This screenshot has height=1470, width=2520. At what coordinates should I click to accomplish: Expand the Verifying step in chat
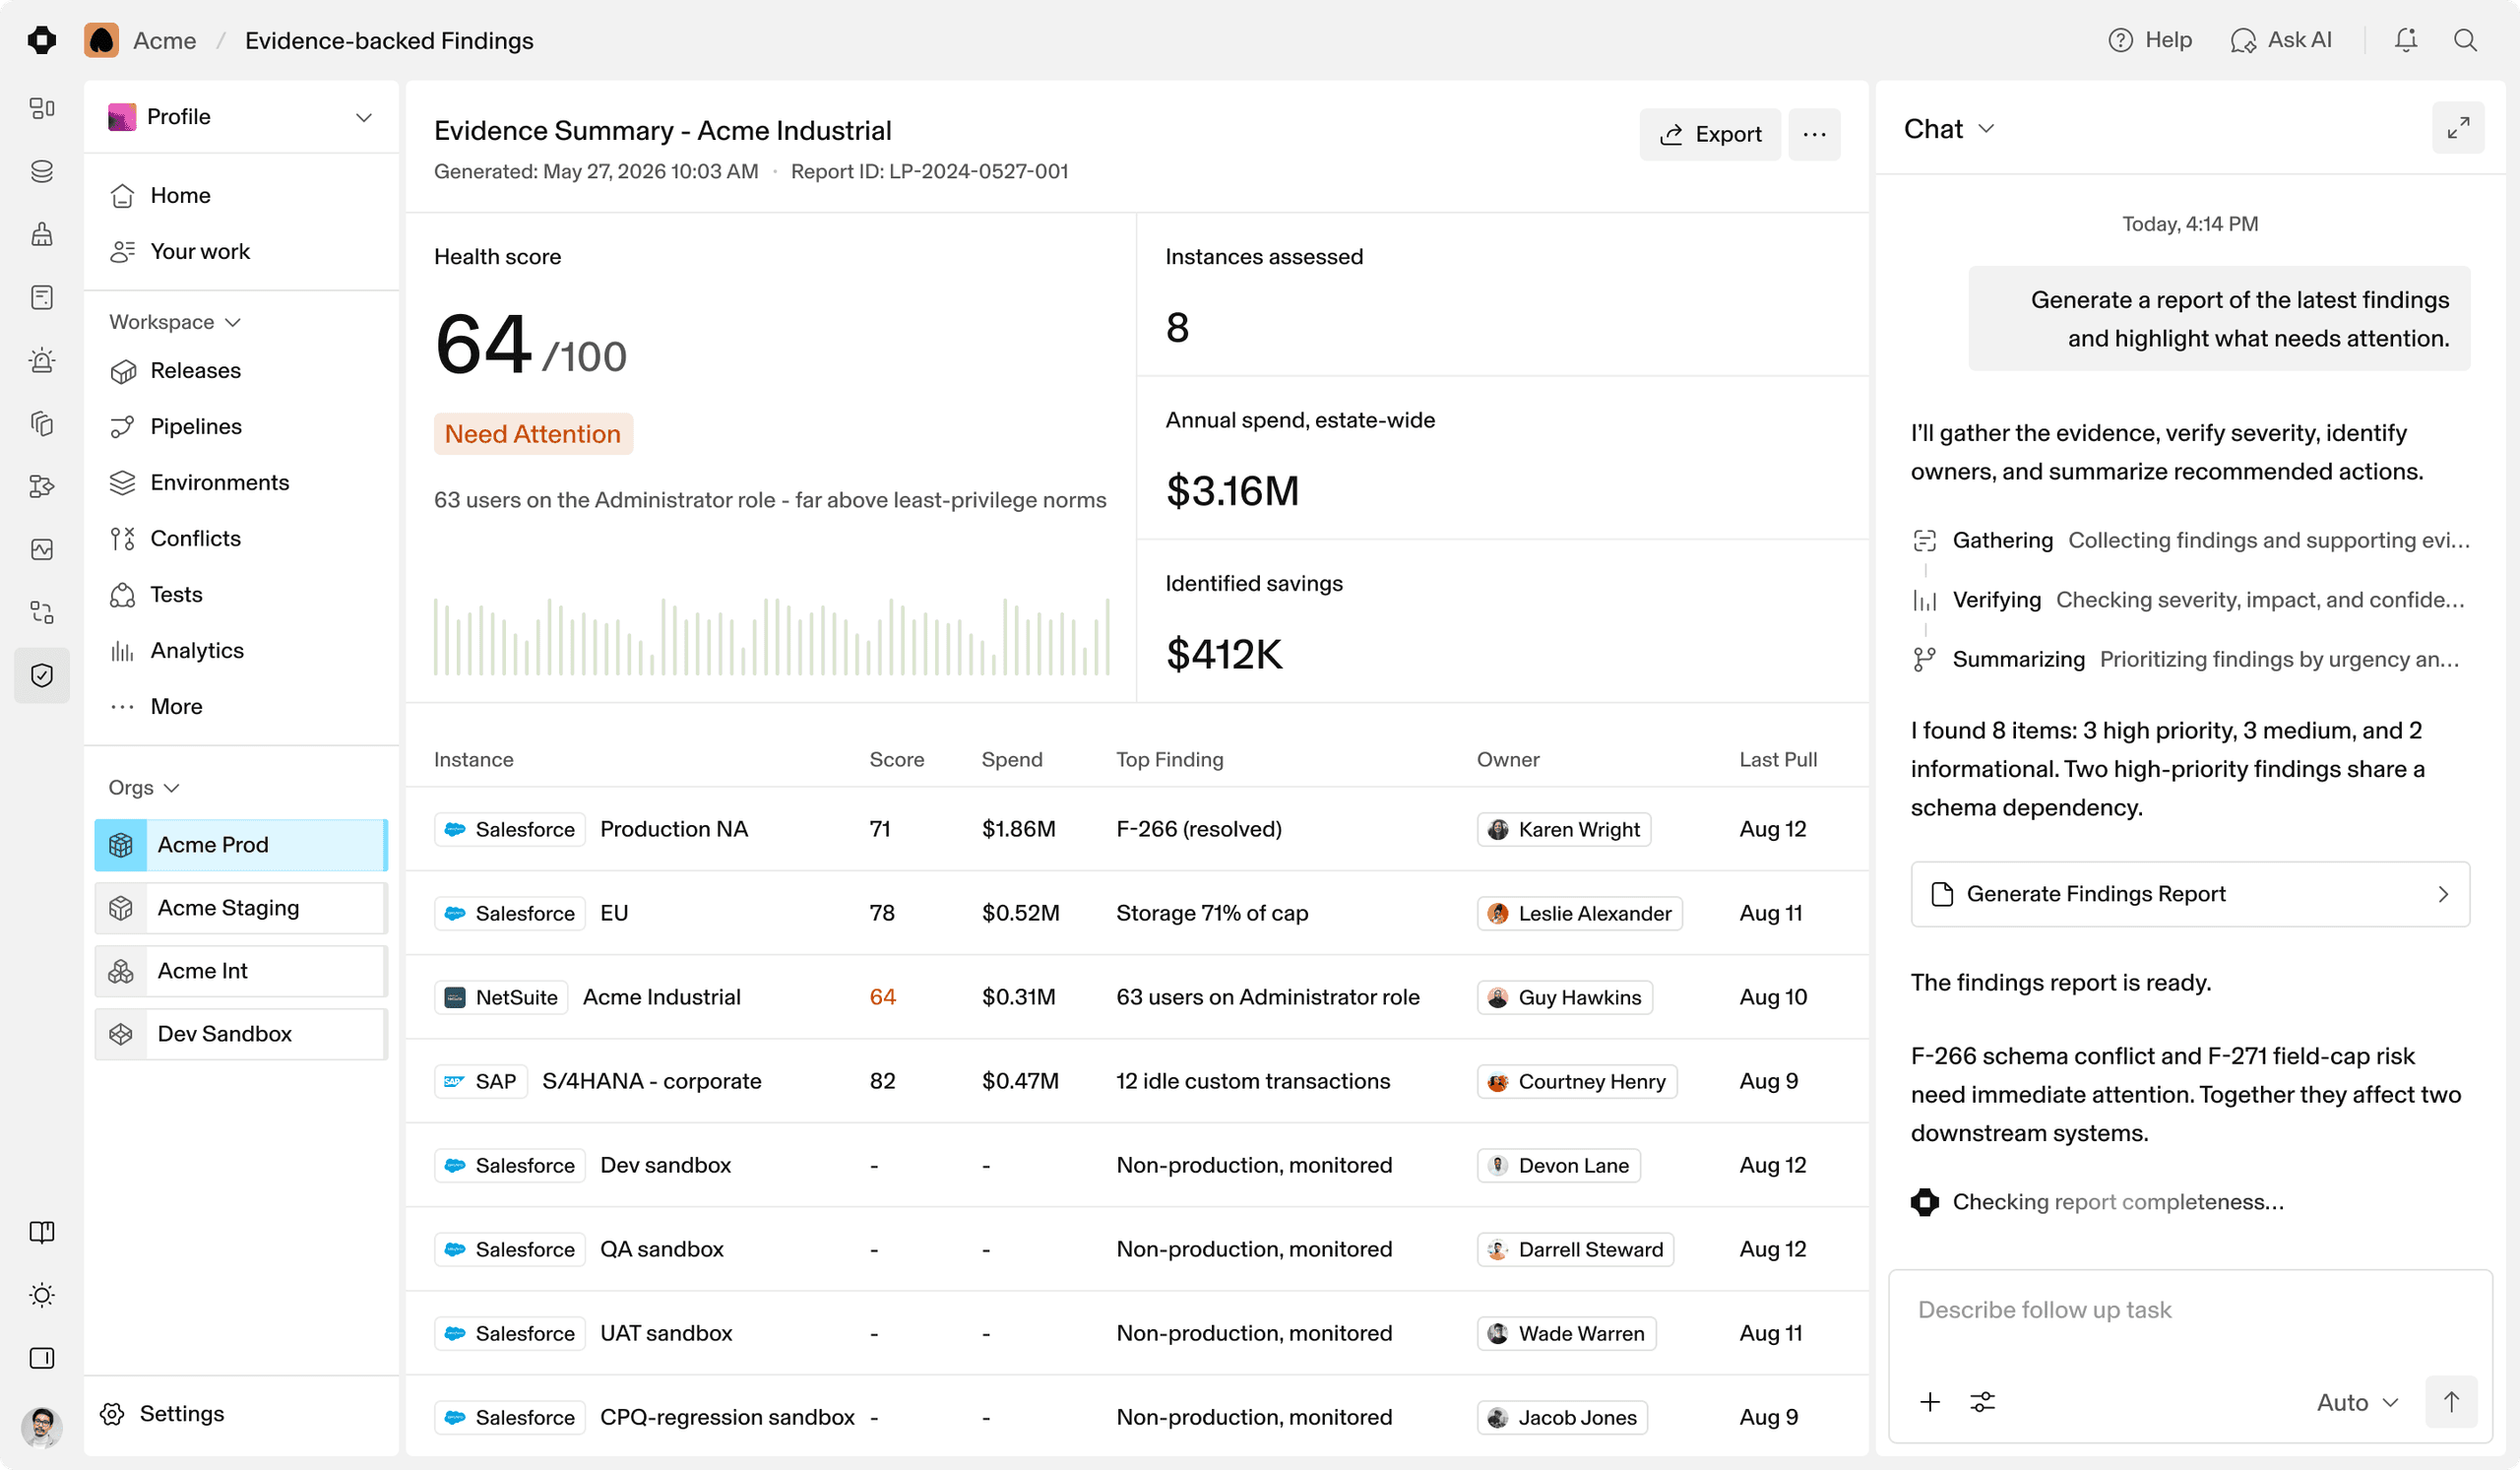point(2190,600)
